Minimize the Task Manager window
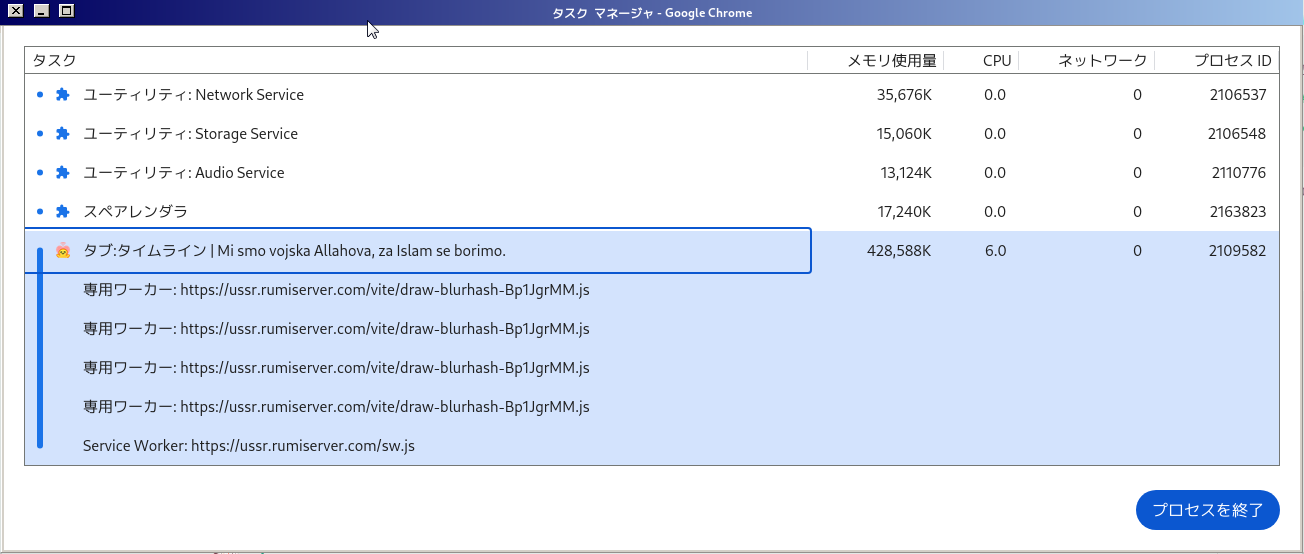The width and height of the screenshot is (1304, 554). [x=41, y=11]
